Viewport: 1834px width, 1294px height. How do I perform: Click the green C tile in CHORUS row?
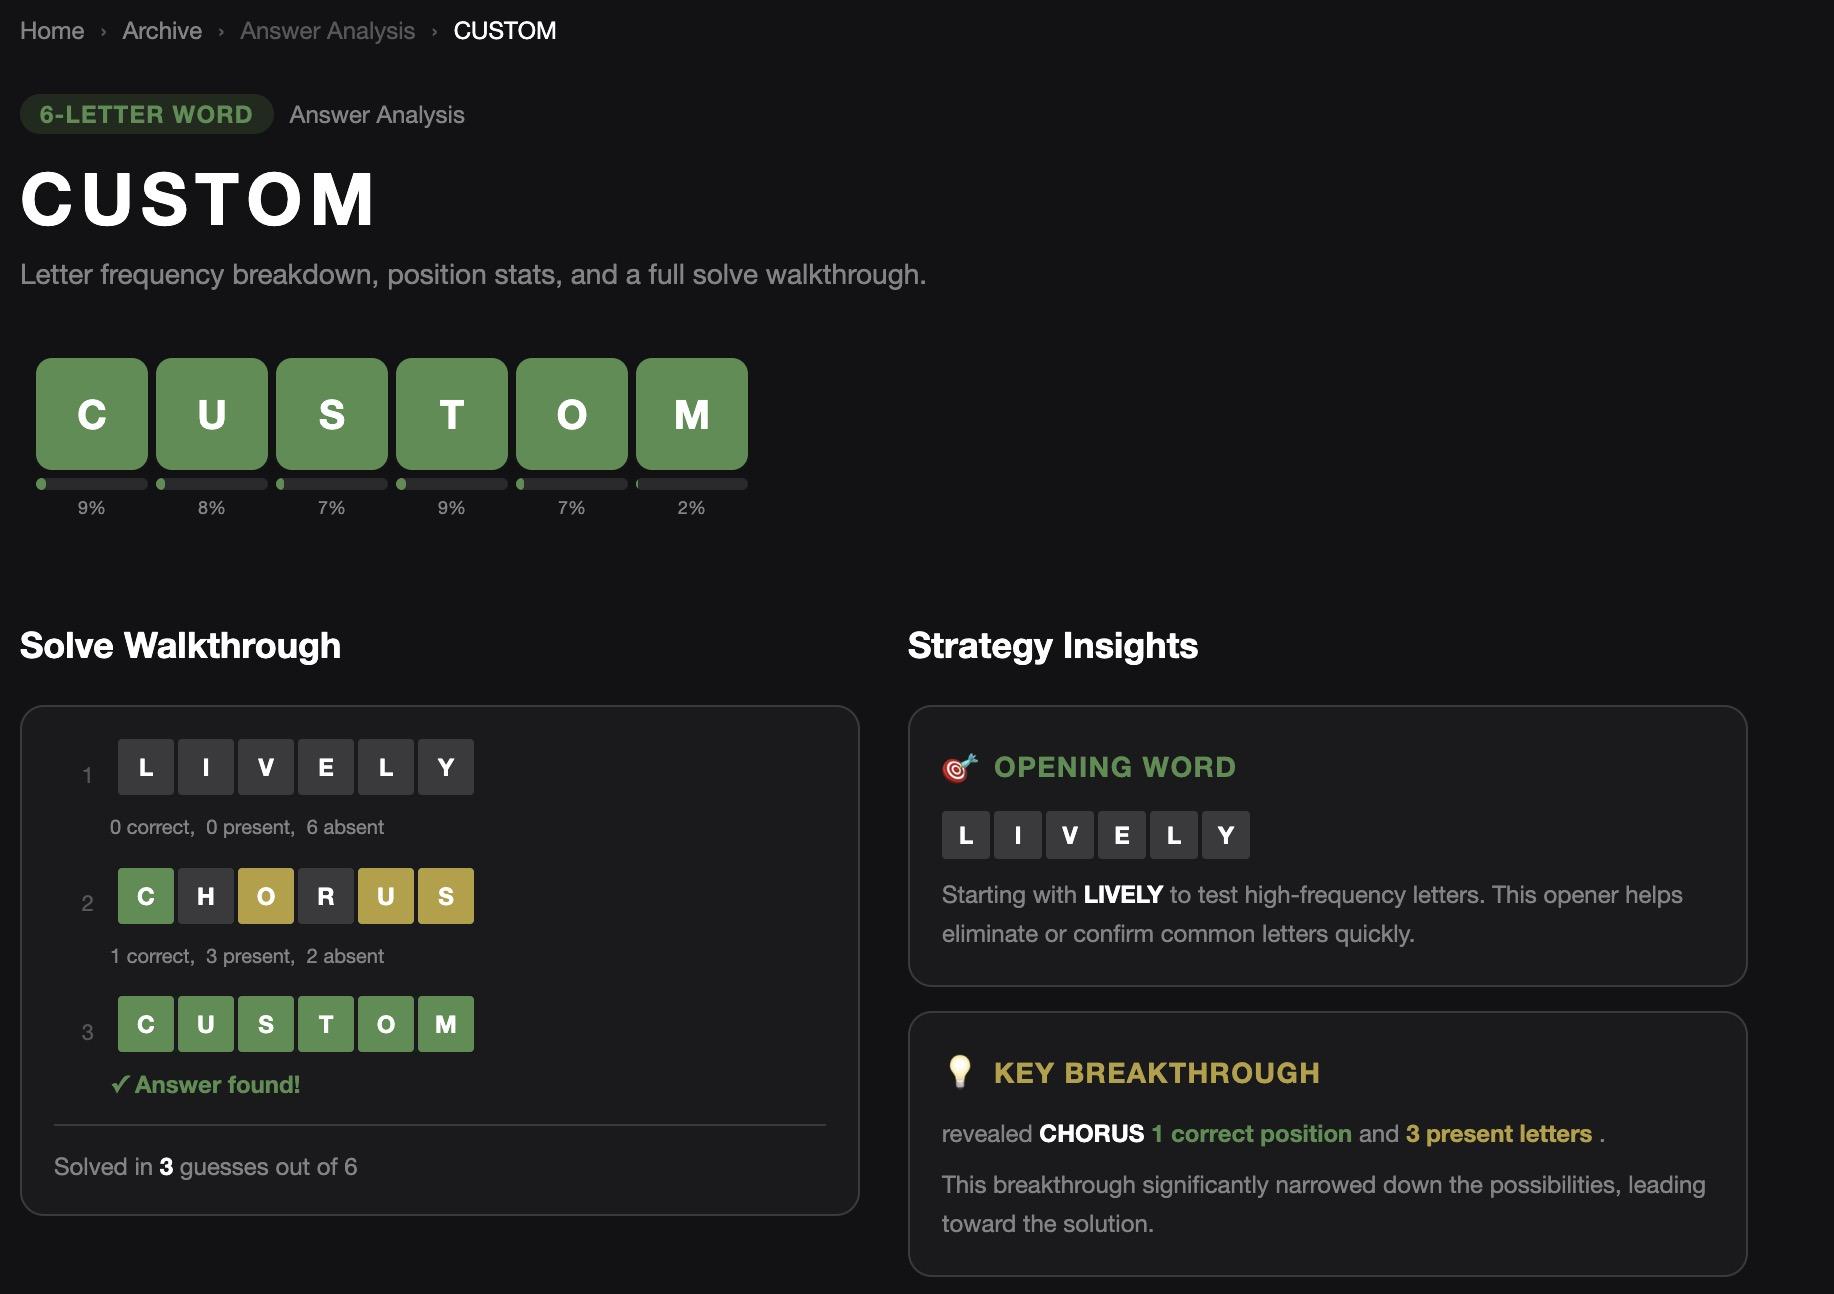(146, 896)
